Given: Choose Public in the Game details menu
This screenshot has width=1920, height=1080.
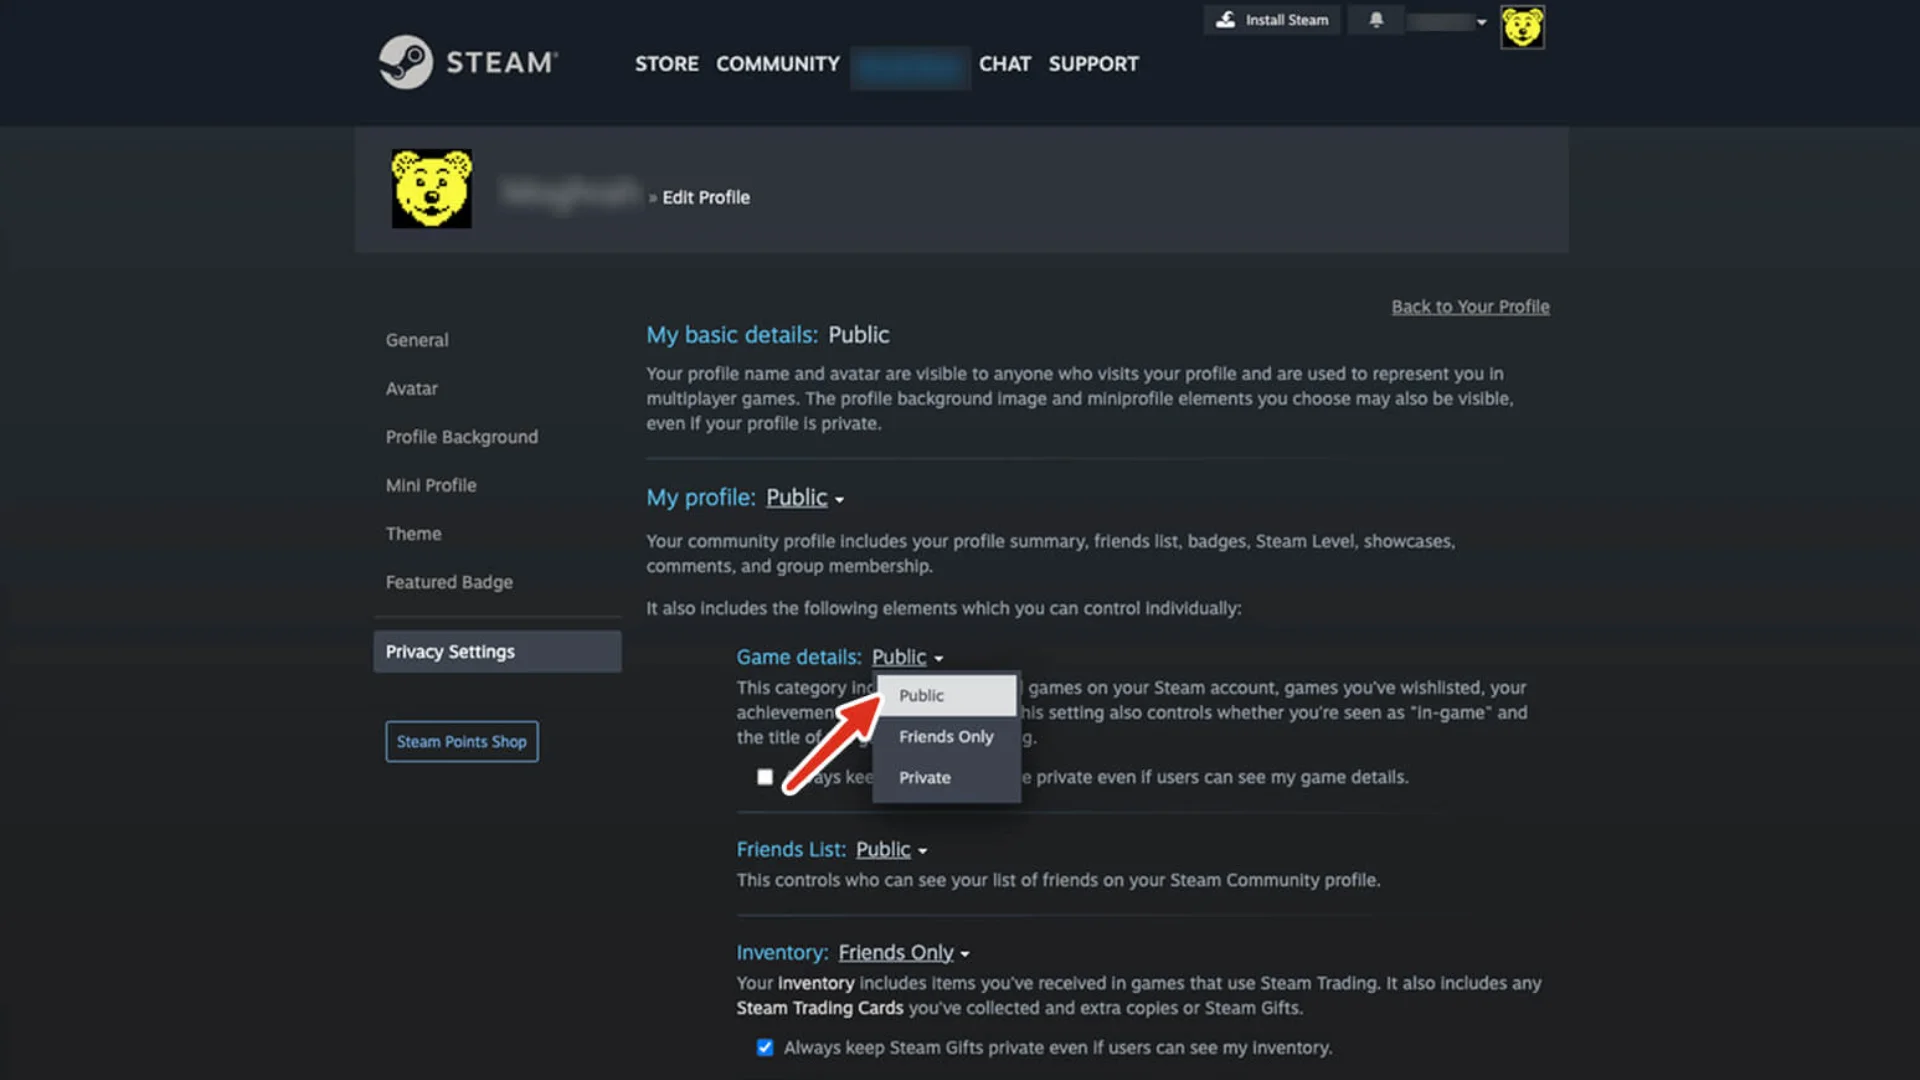Looking at the screenshot, I should (x=946, y=695).
